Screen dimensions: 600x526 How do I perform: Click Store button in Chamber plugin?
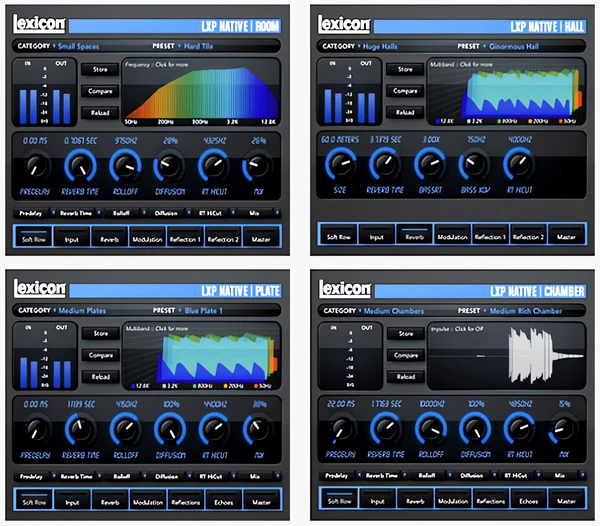(406, 334)
